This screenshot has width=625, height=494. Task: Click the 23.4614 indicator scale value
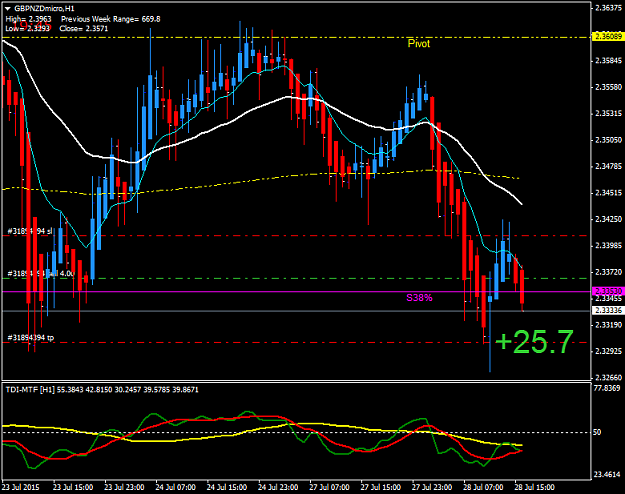(607, 474)
